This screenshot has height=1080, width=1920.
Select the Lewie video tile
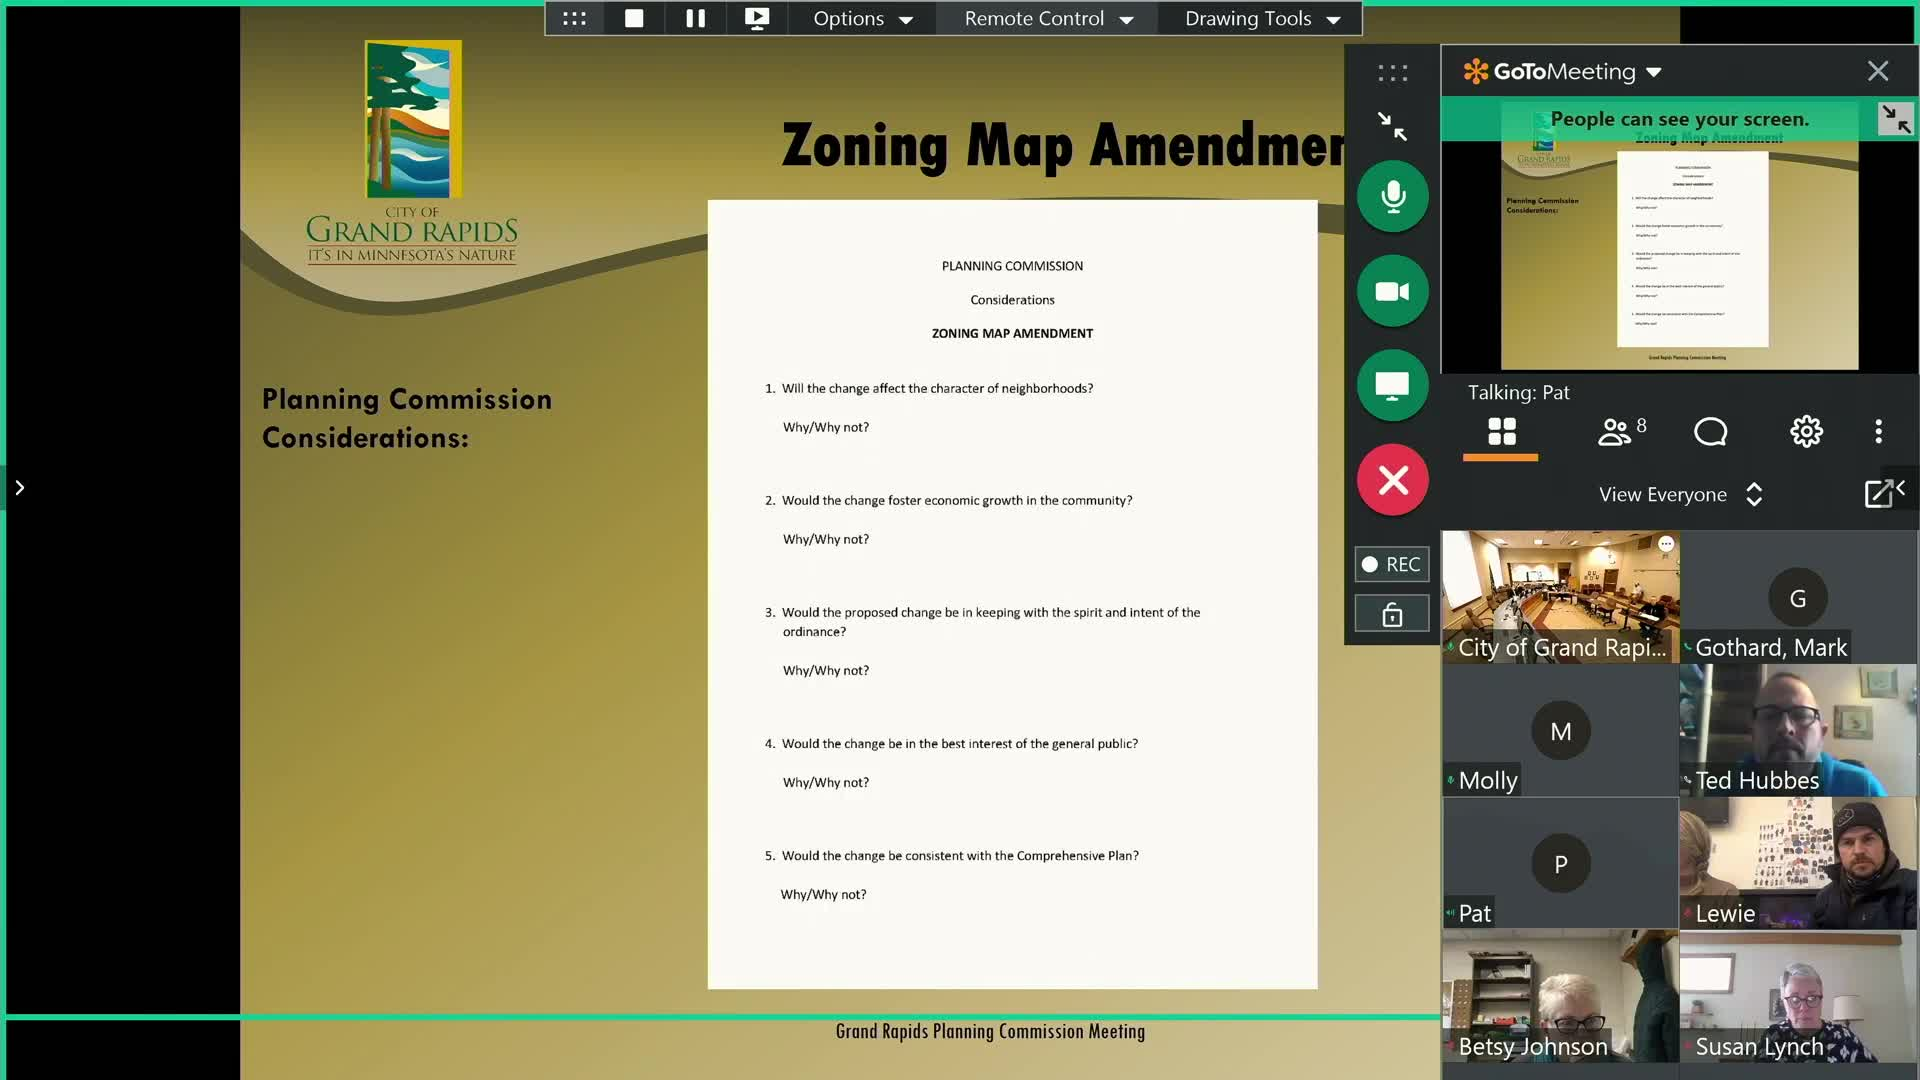coord(1798,863)
